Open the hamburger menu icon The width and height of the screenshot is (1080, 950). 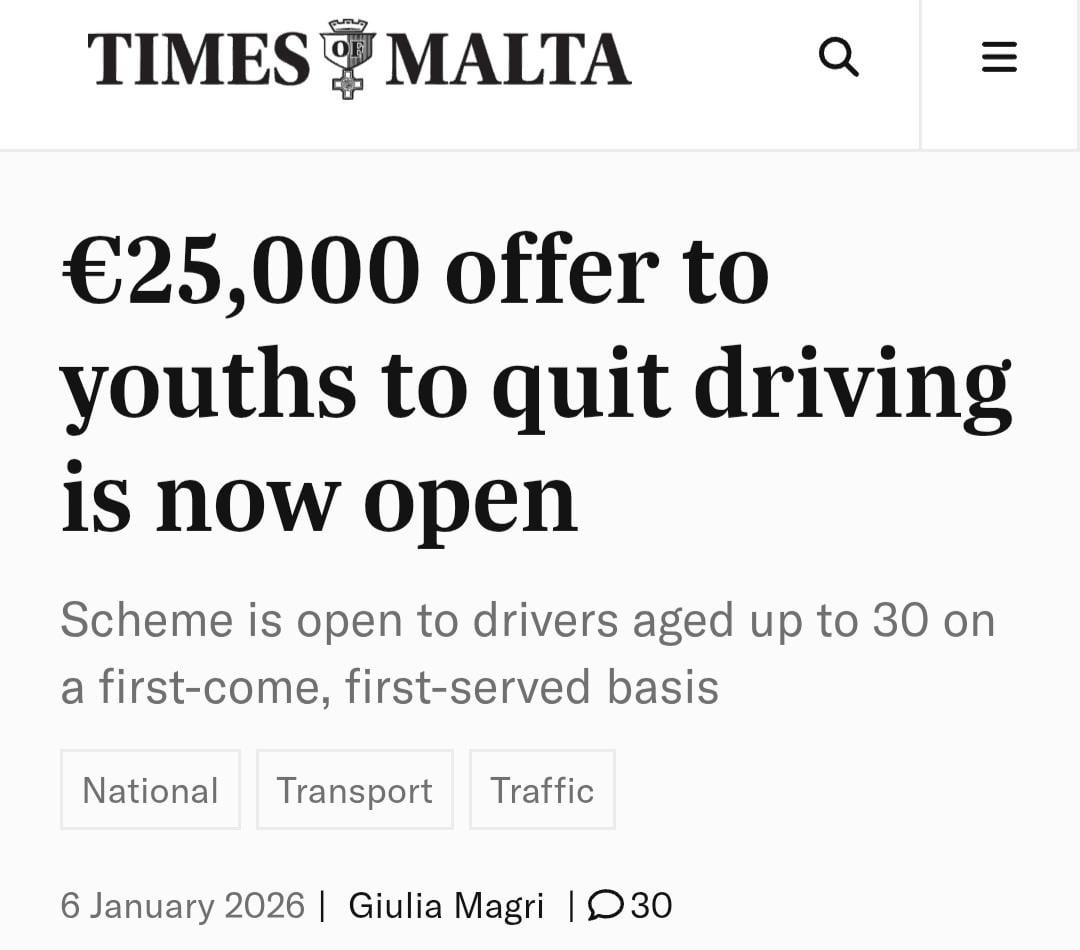(999, 58)
